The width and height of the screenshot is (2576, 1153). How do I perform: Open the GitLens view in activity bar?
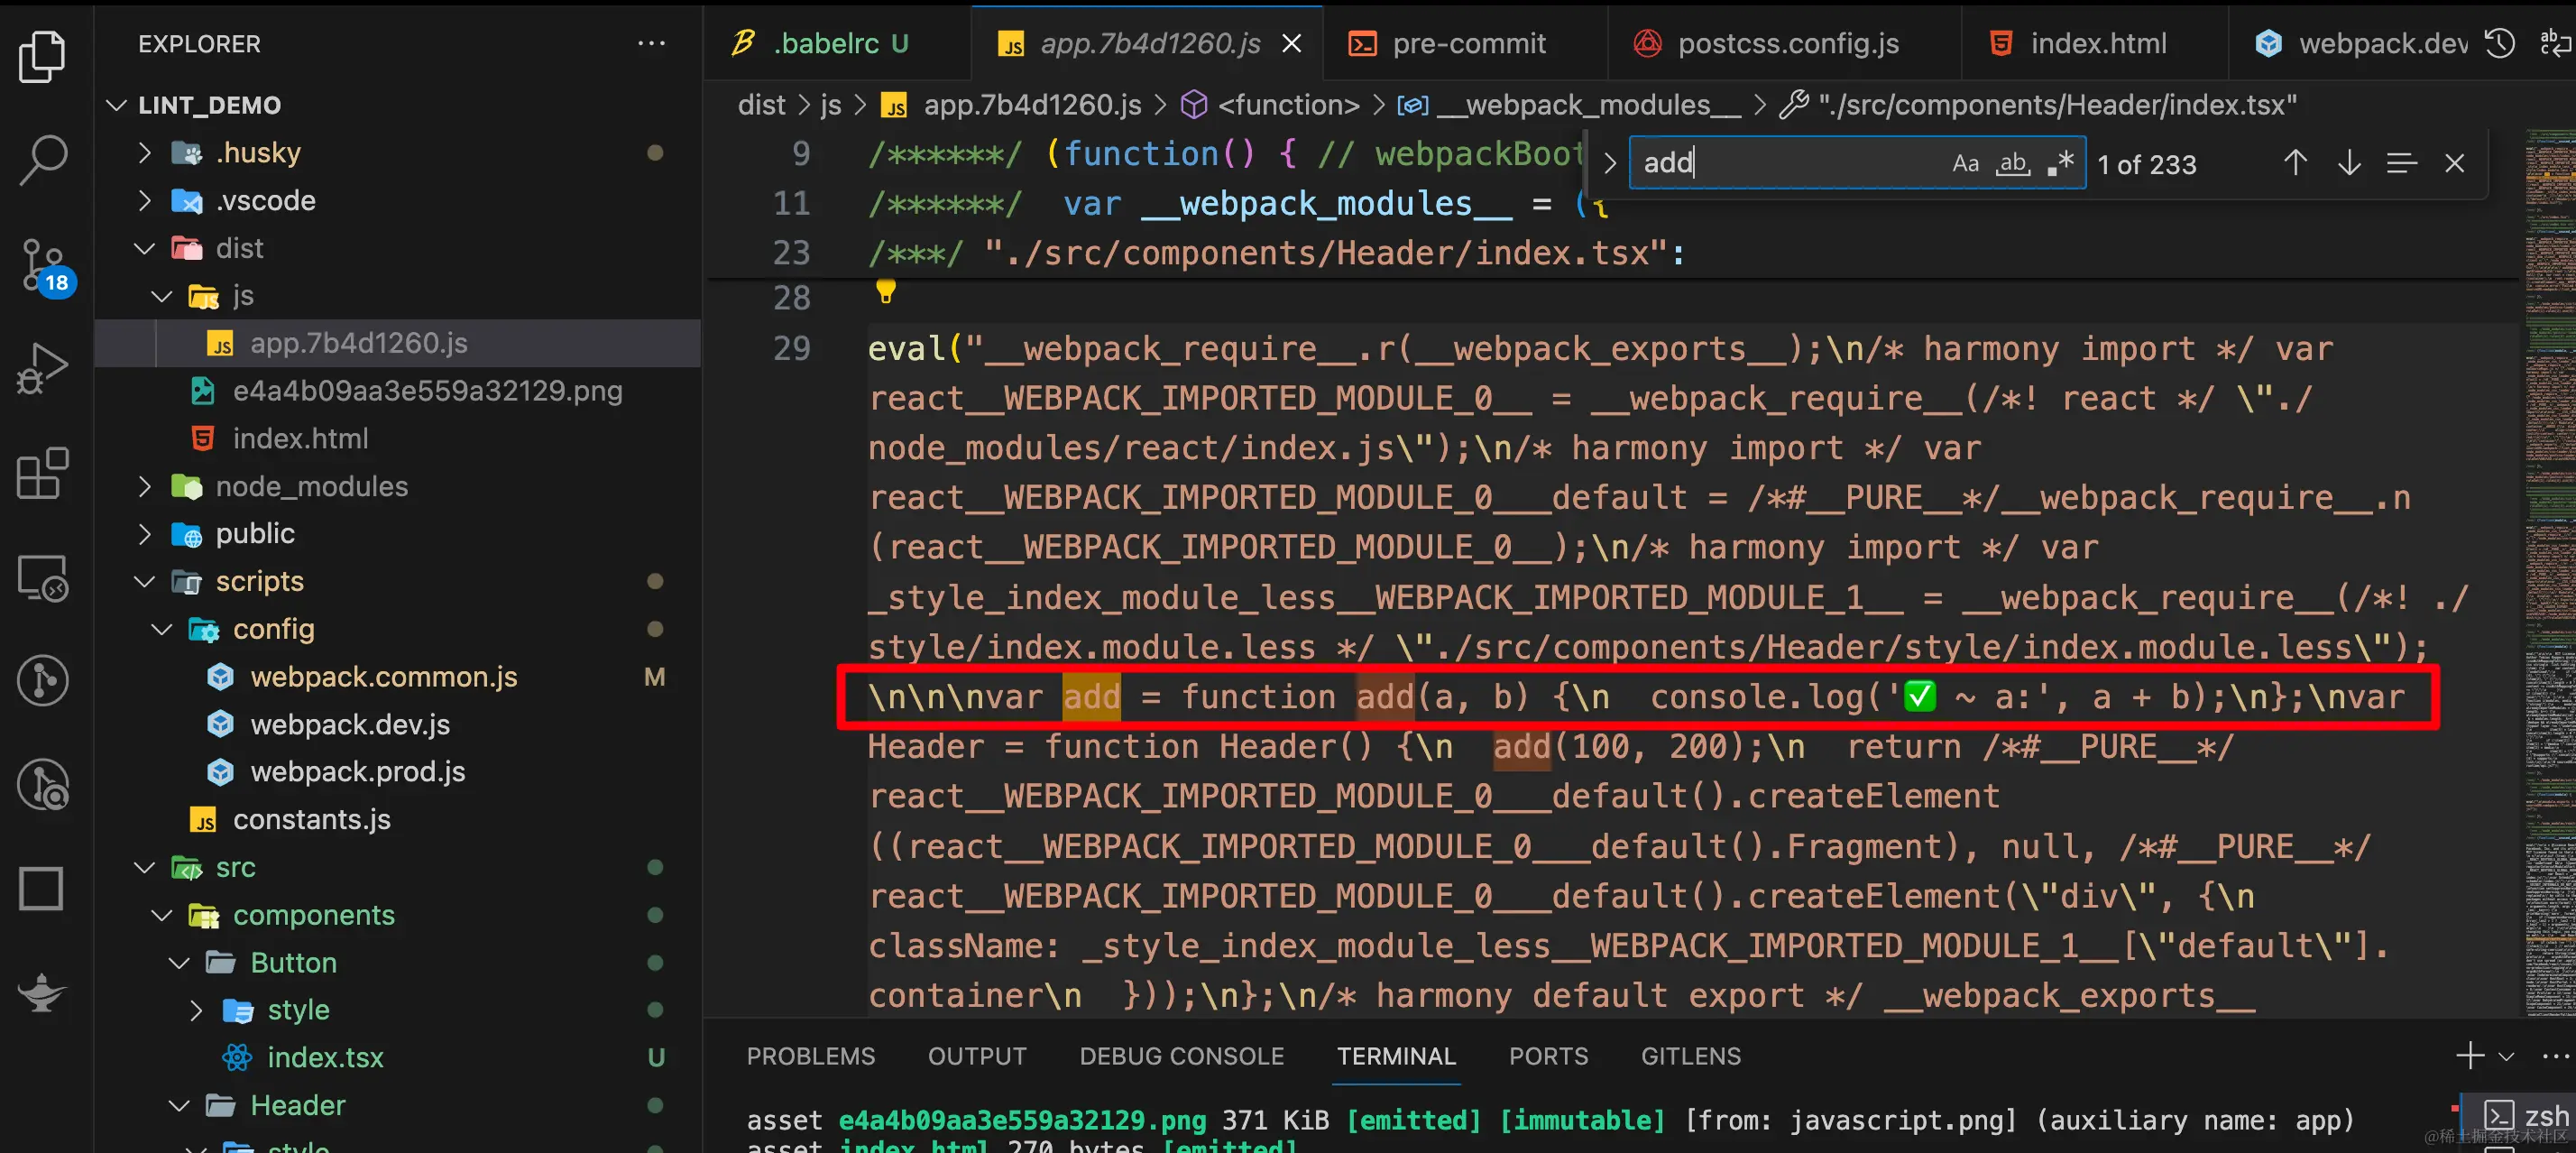(42, 680)
